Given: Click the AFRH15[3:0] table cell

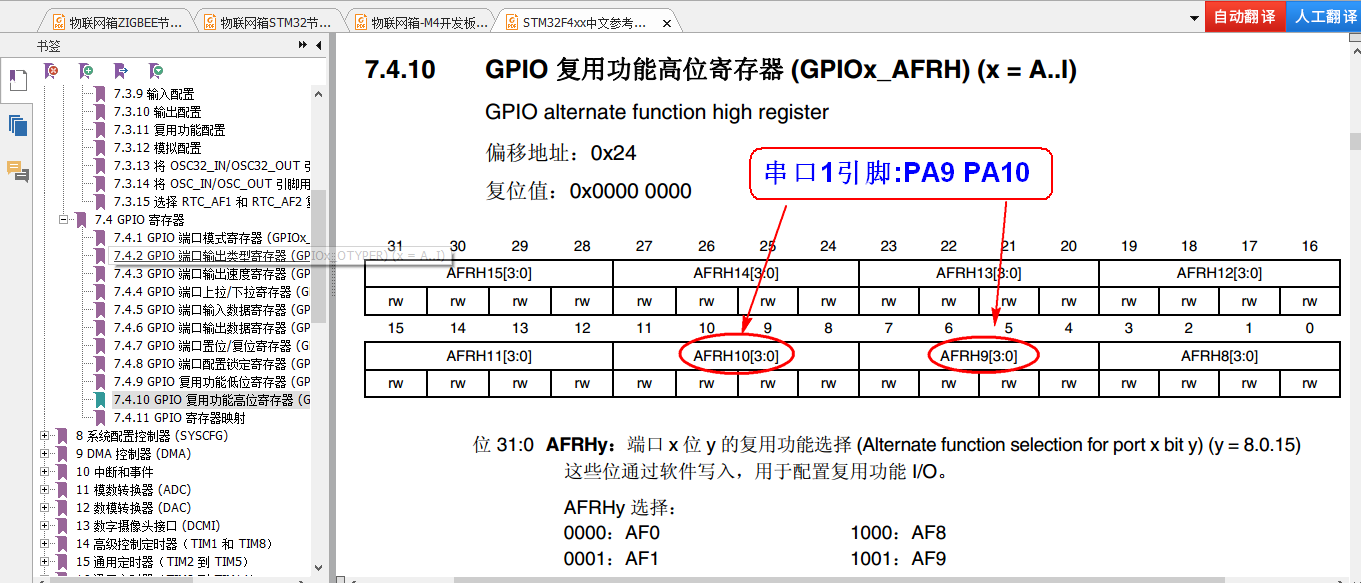Looking at the screenshot, I should point(489,273).
